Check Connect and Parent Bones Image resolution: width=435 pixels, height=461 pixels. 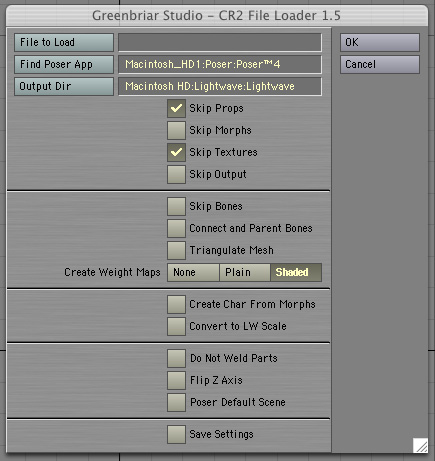click(176, 228)
